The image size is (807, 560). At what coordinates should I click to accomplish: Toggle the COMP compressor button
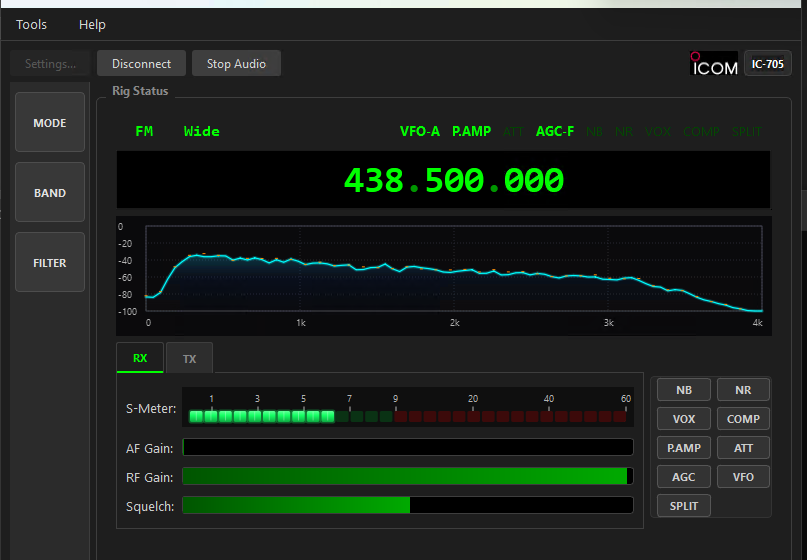(x=743, y=418)
